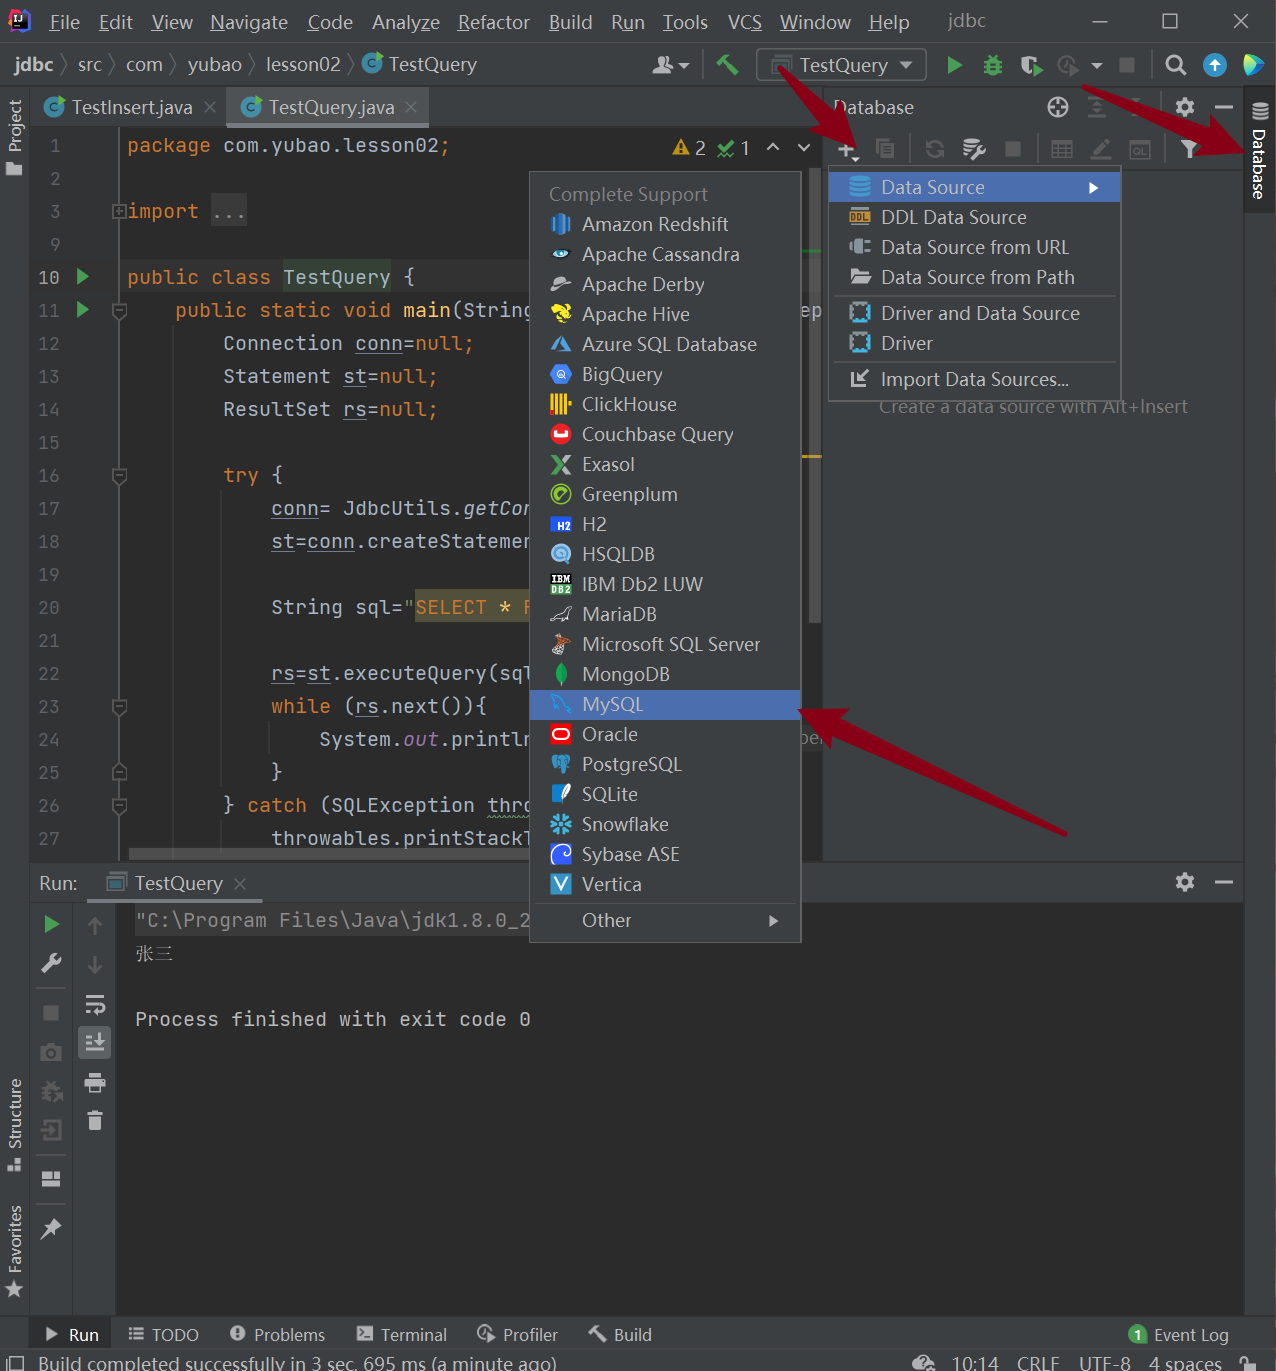Start debugging with the bug icon
Viewport: 1276px width, 1371px height.
(993, 65)
